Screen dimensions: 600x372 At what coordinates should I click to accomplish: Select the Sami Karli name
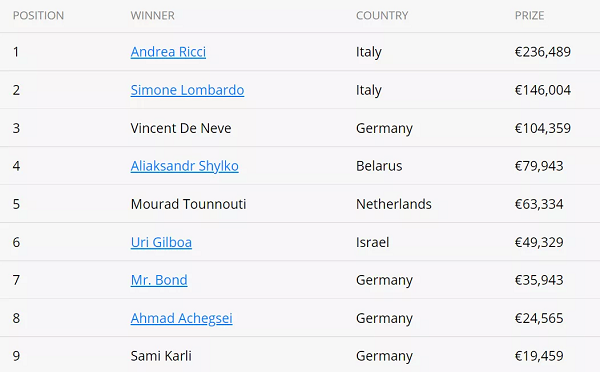(161, 356)
